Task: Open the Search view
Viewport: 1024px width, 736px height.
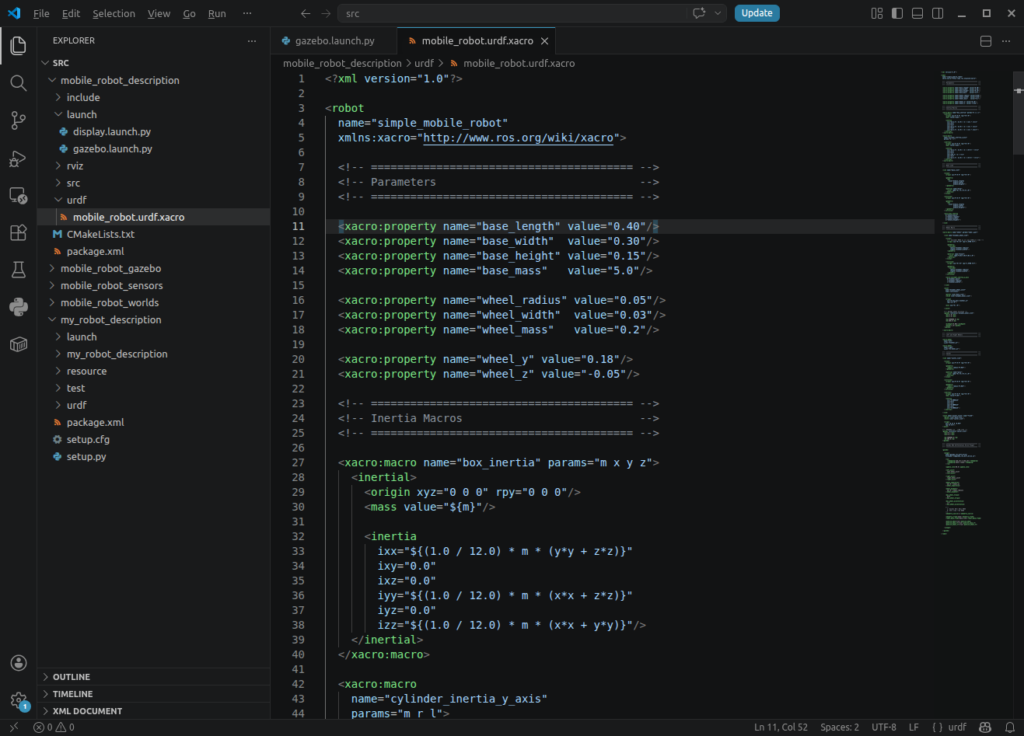Action: (x=18, y=83)
